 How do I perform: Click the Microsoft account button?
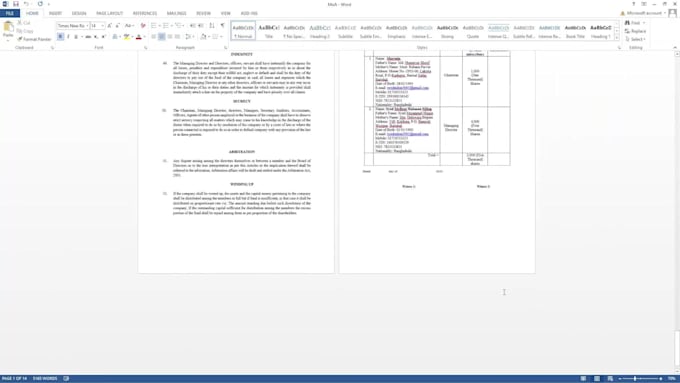point(645,13)
